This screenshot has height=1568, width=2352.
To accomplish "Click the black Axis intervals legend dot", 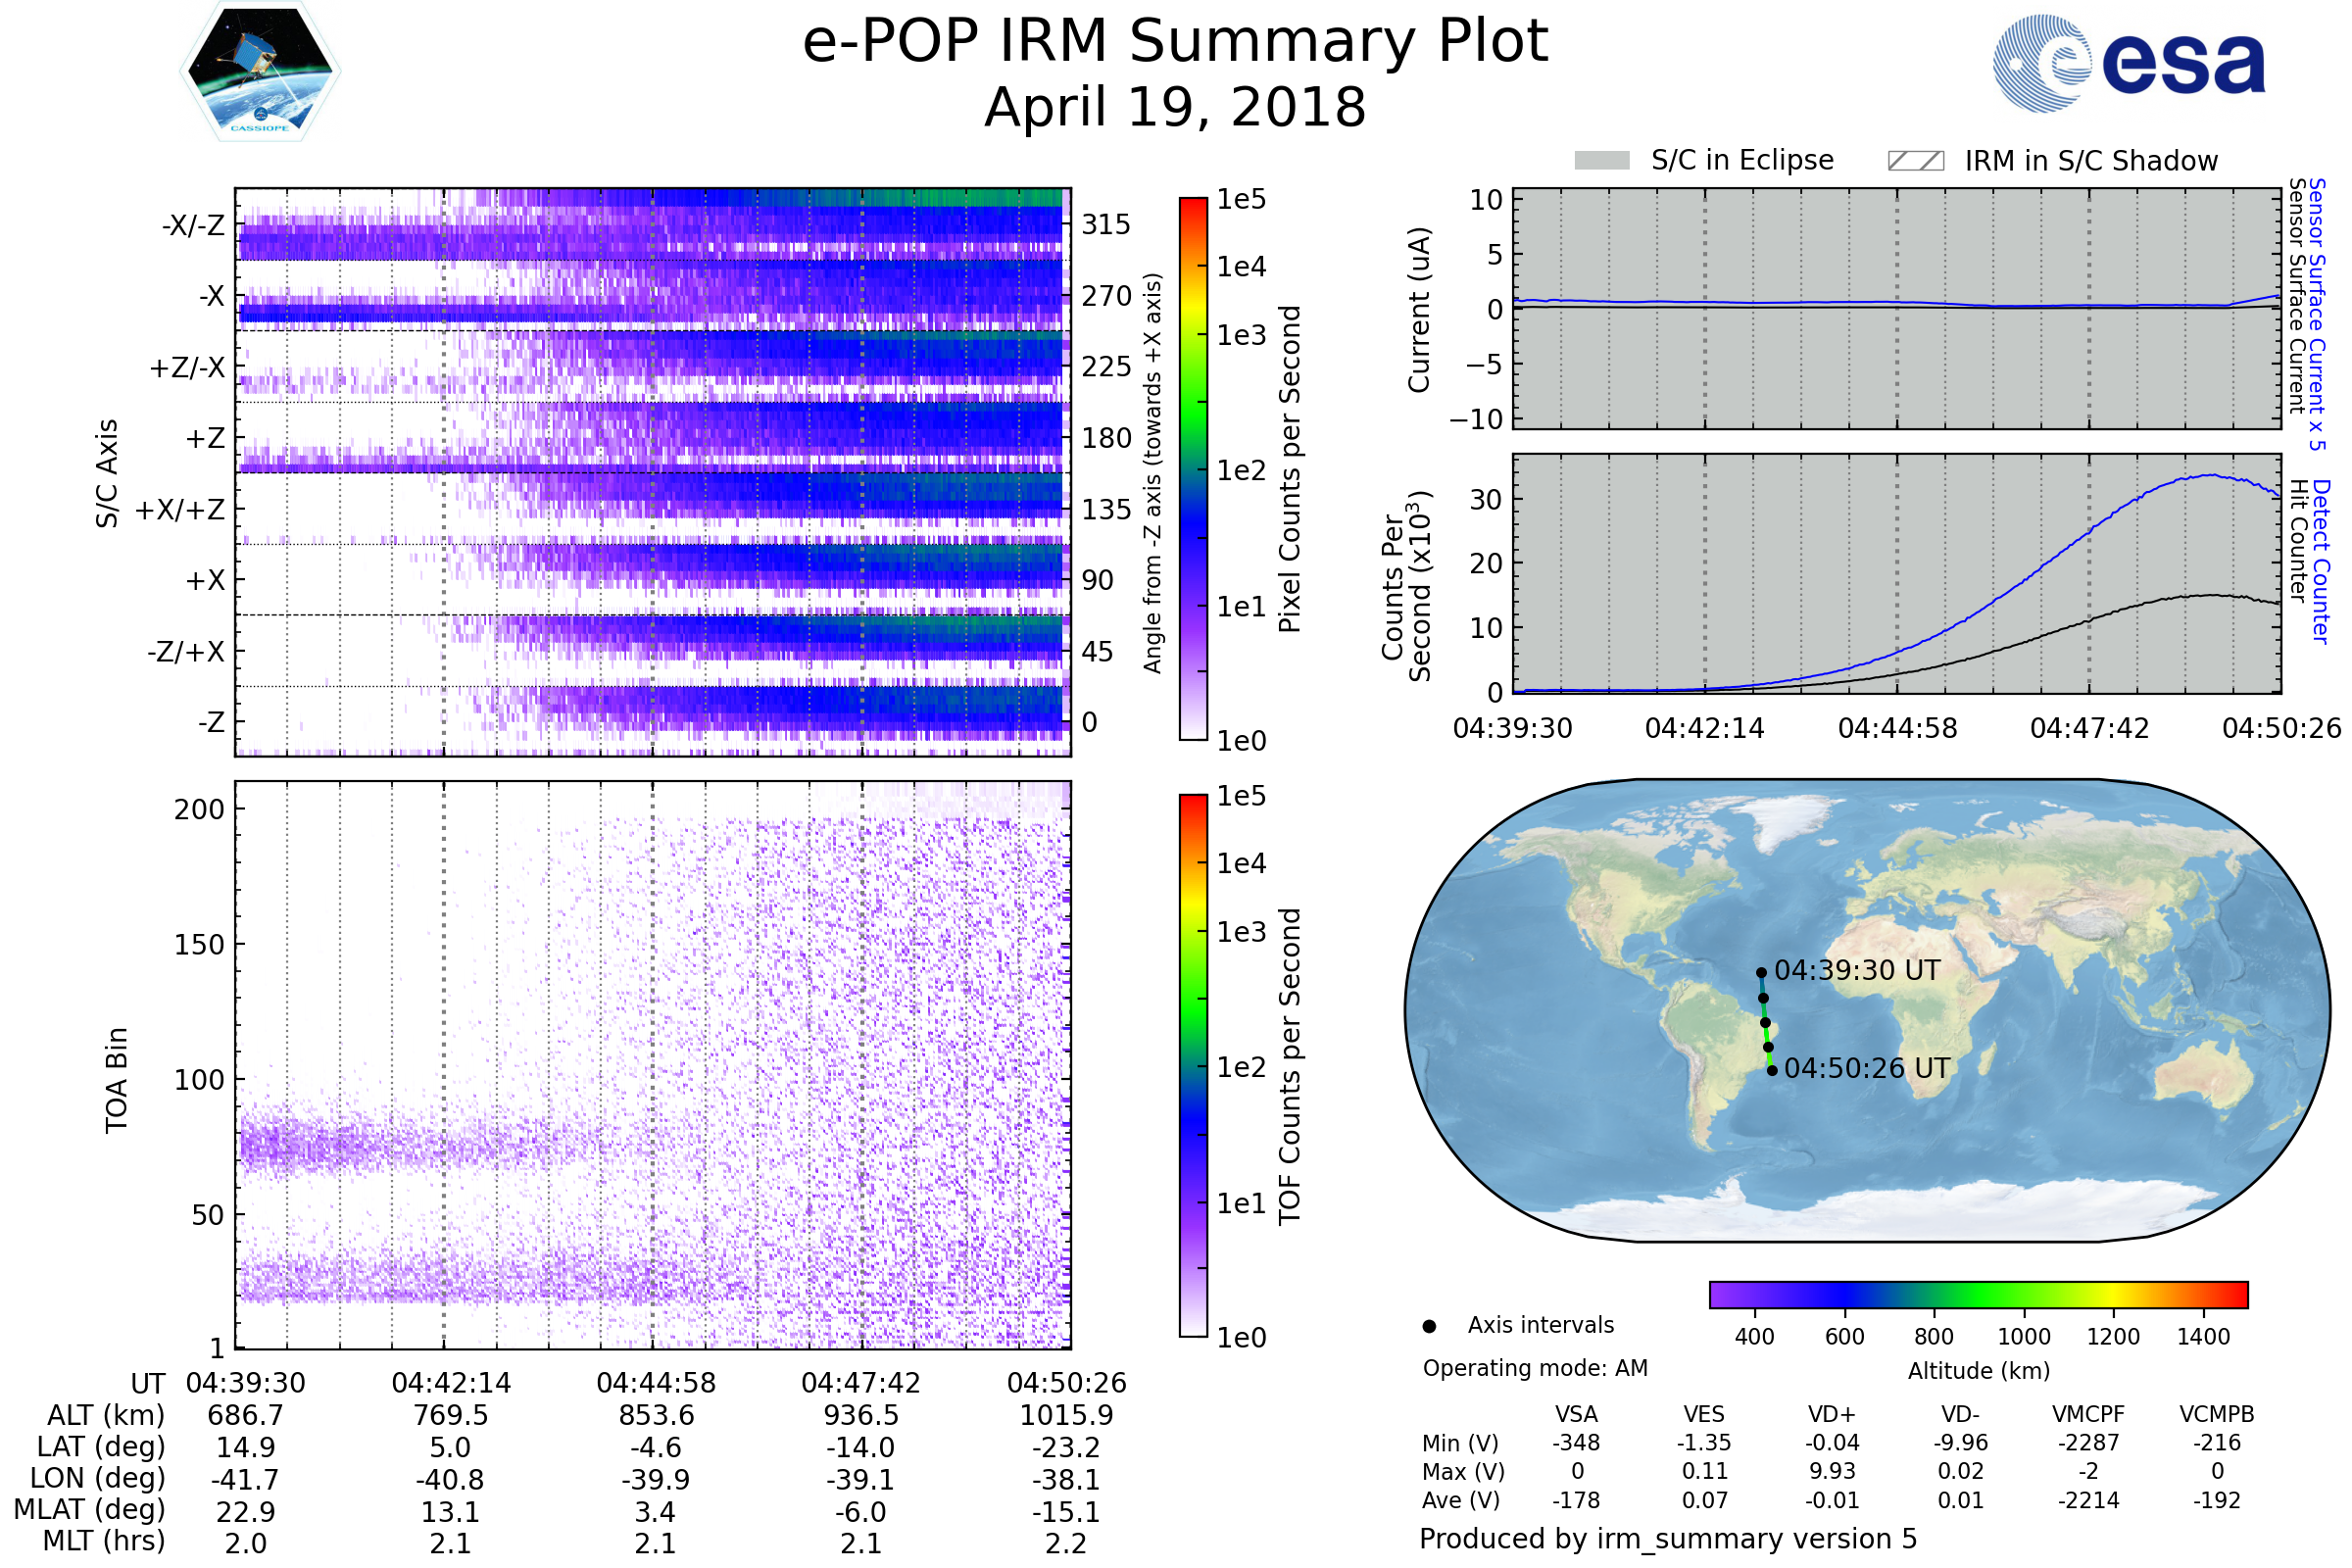I will tap(1429, 1326).
